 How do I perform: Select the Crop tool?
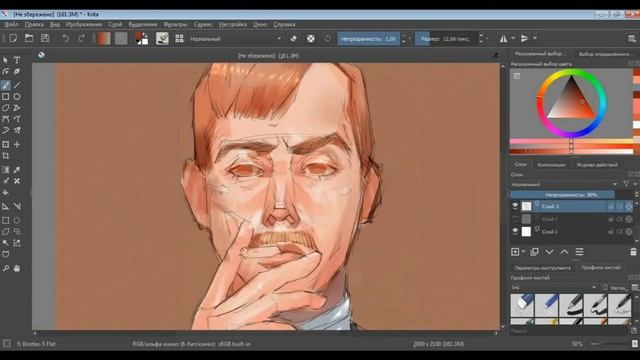5,156
